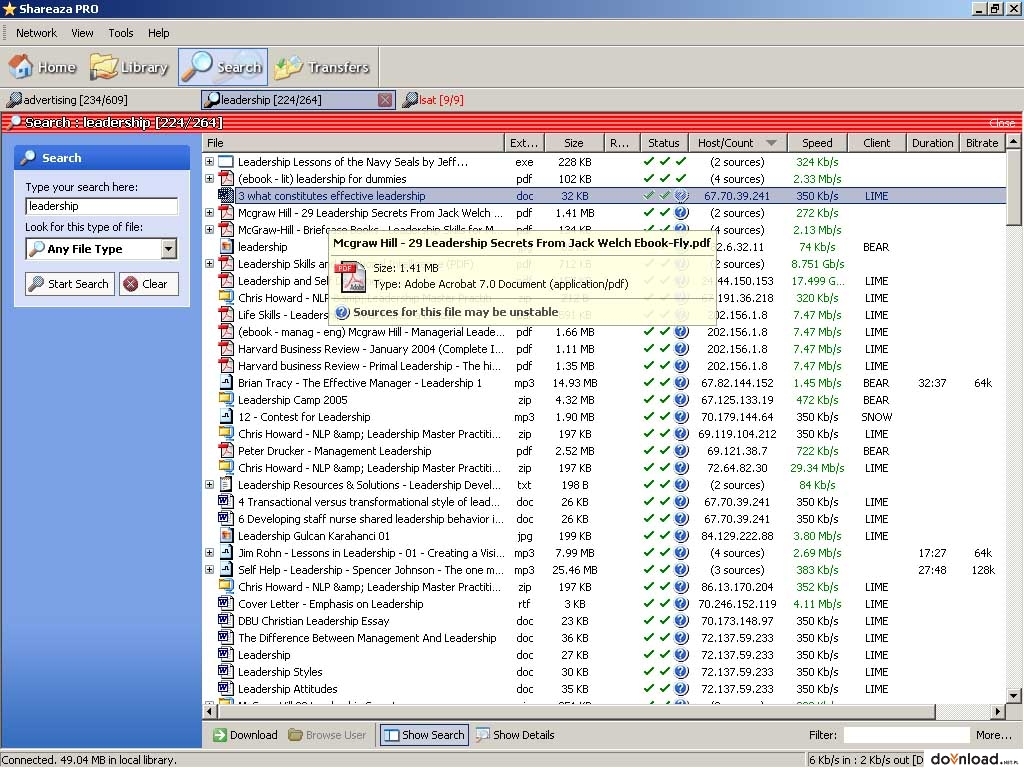Click the vertical scrollbar down arrow
Screen dimensions: 1024x768
point(1013,696)
